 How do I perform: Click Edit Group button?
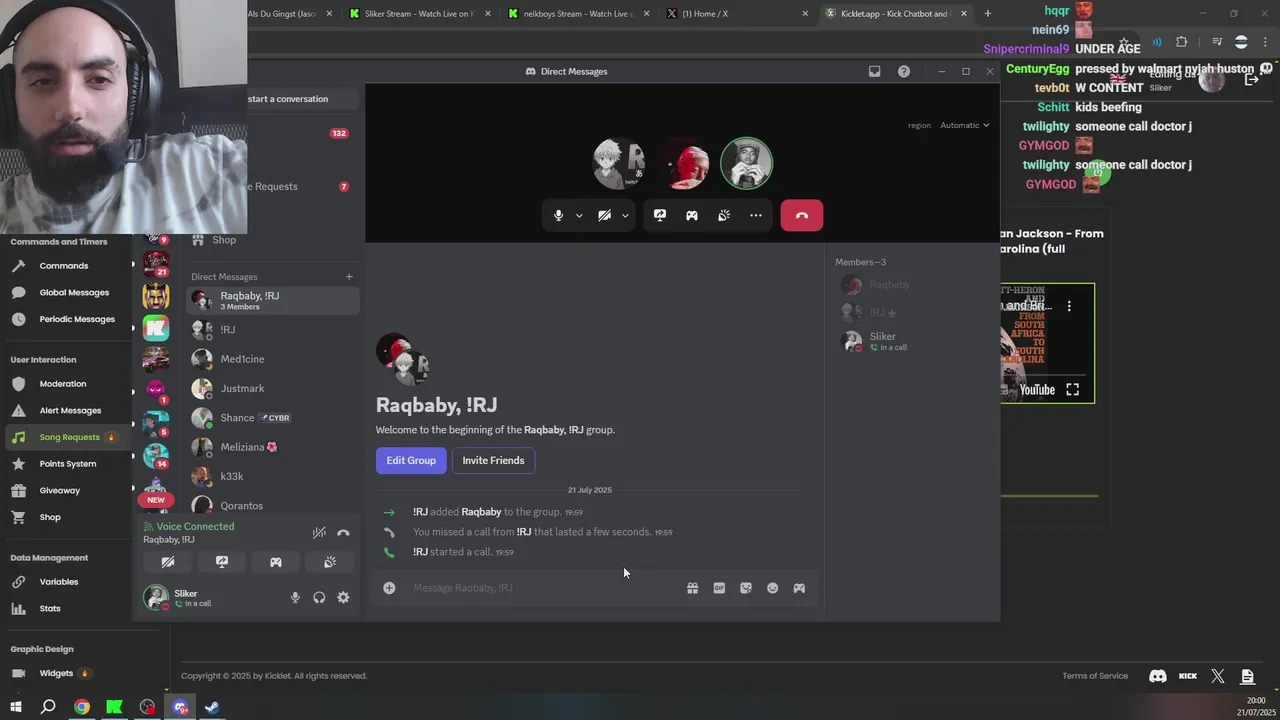pyautogui.click(x=411, y=460)
